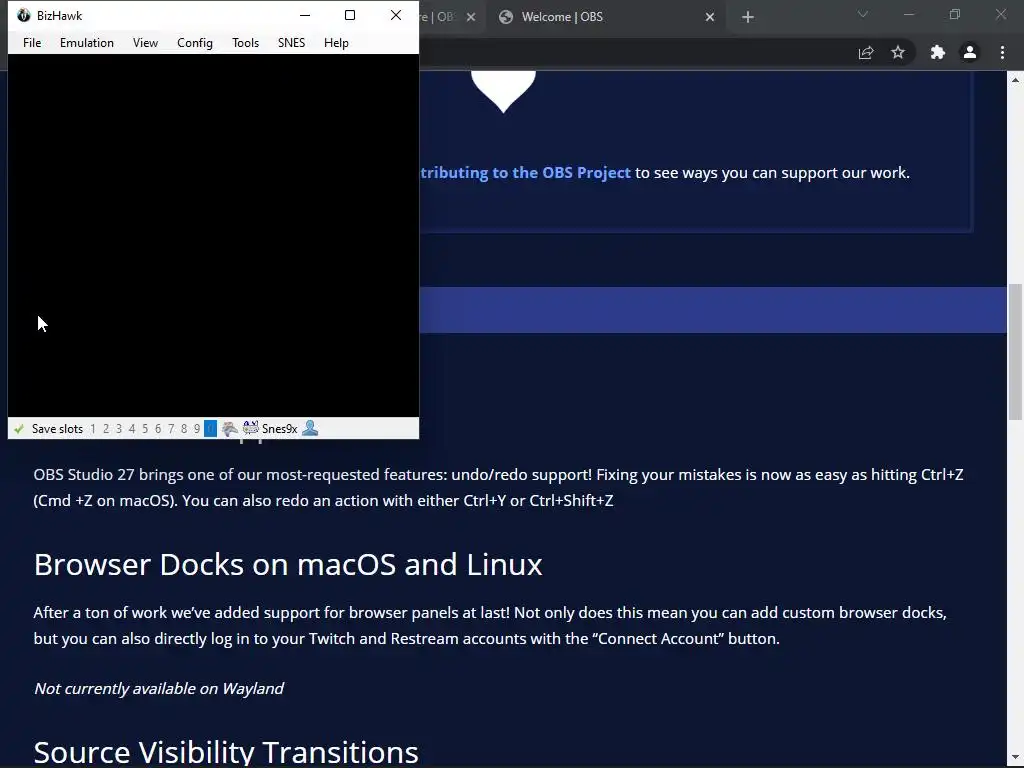Click the 'Save slots' label
Image resolution: width=1024 pixels, height=768 pixels.
(57, 429)
